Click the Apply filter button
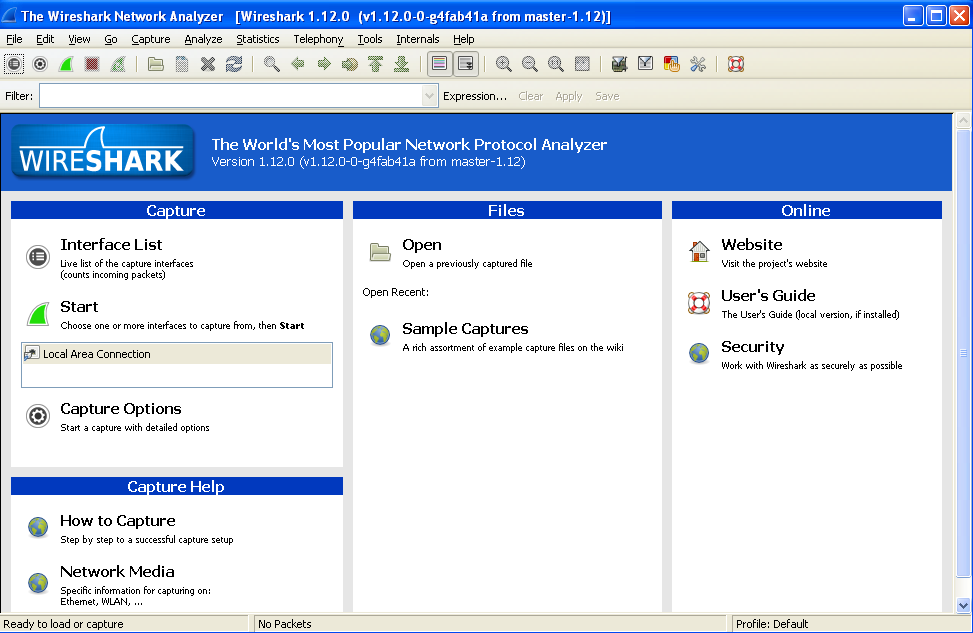The image size is (973, 633). click(568, 96)
